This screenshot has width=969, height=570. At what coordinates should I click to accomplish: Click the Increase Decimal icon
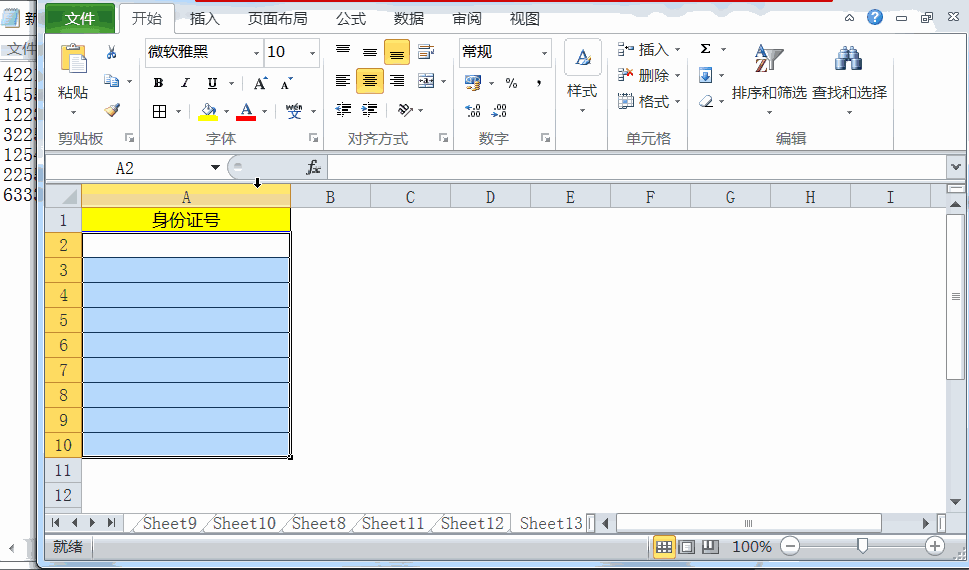473,111
